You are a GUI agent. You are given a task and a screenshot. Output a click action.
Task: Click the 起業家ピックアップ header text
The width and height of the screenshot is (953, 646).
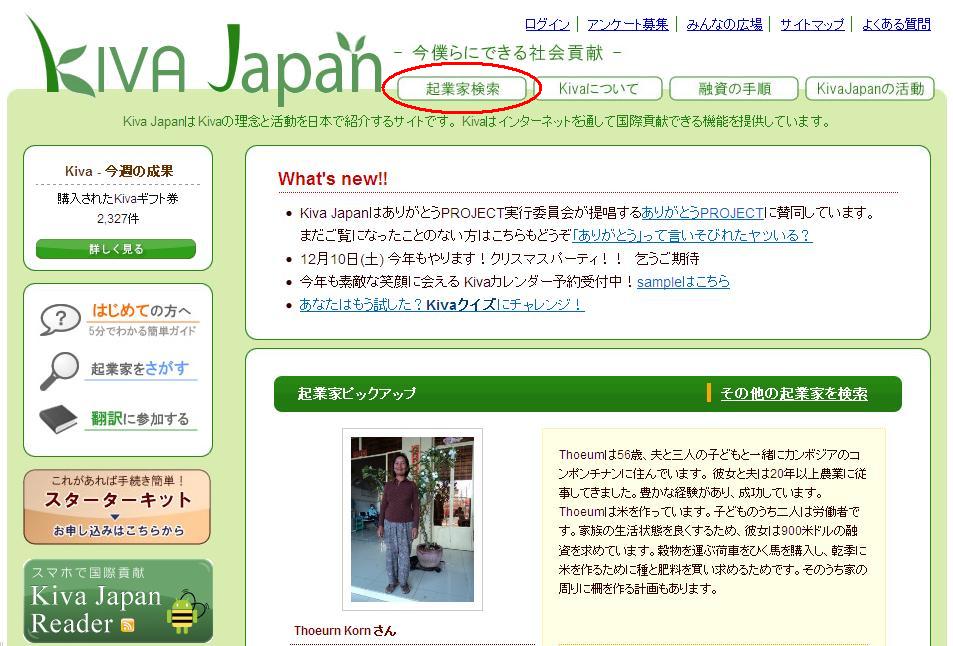[x=357, y=393]
